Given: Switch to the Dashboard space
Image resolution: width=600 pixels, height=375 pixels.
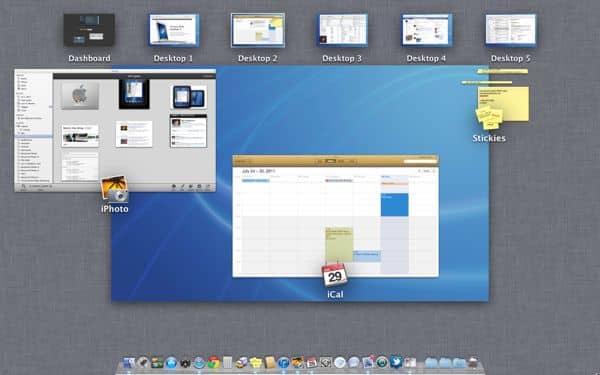Looking at the screenshot, I should (x=89, y=30).
